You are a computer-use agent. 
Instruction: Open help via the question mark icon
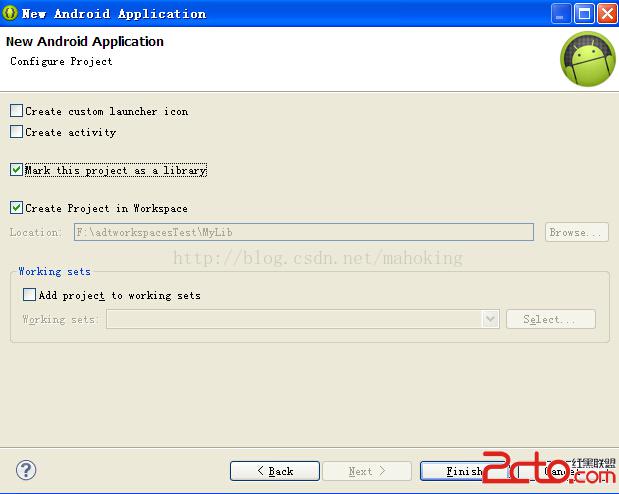point(26,470)
